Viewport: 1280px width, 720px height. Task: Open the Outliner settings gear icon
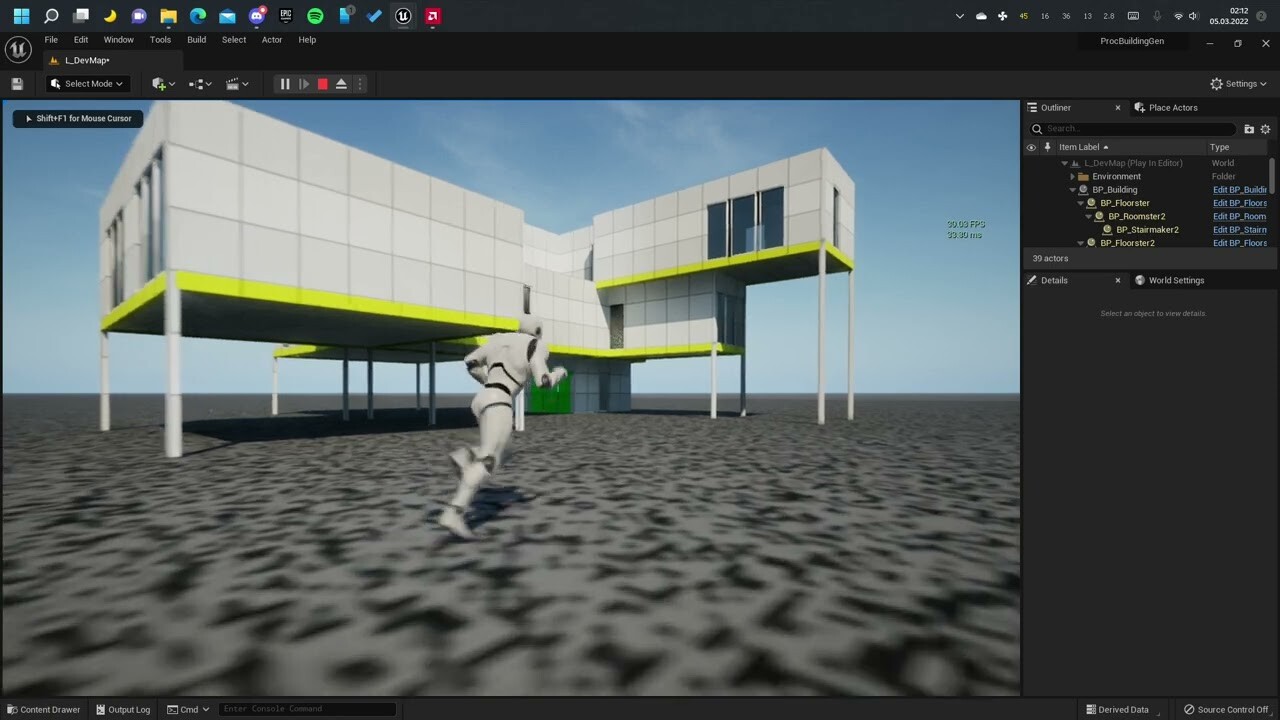coord(1265,128)
